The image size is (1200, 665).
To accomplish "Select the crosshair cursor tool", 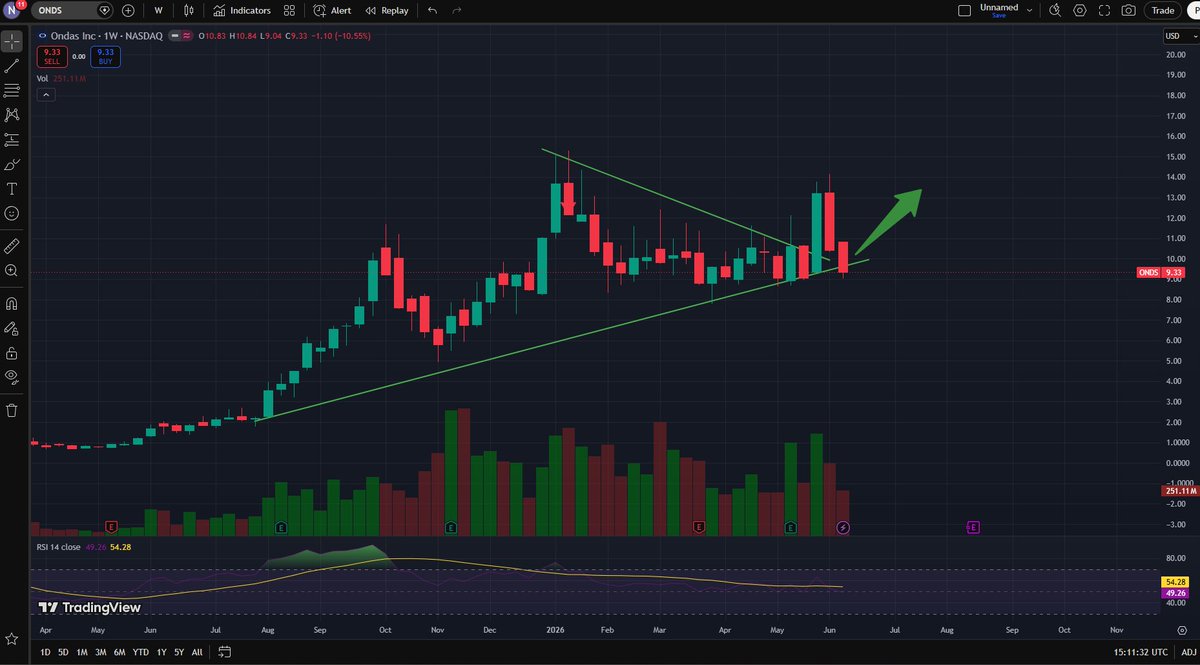I will pyautogui.click(x=11, y=42).
